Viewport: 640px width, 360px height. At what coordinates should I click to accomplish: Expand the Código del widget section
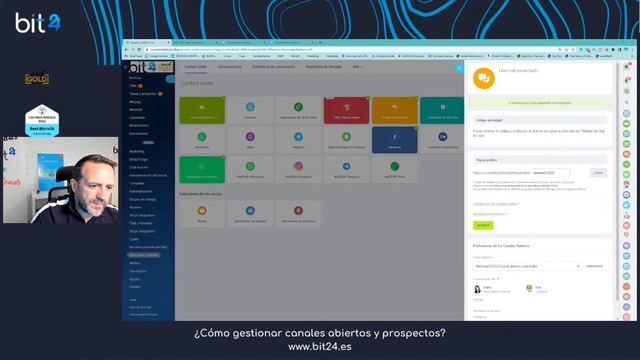tap(540, 120)
